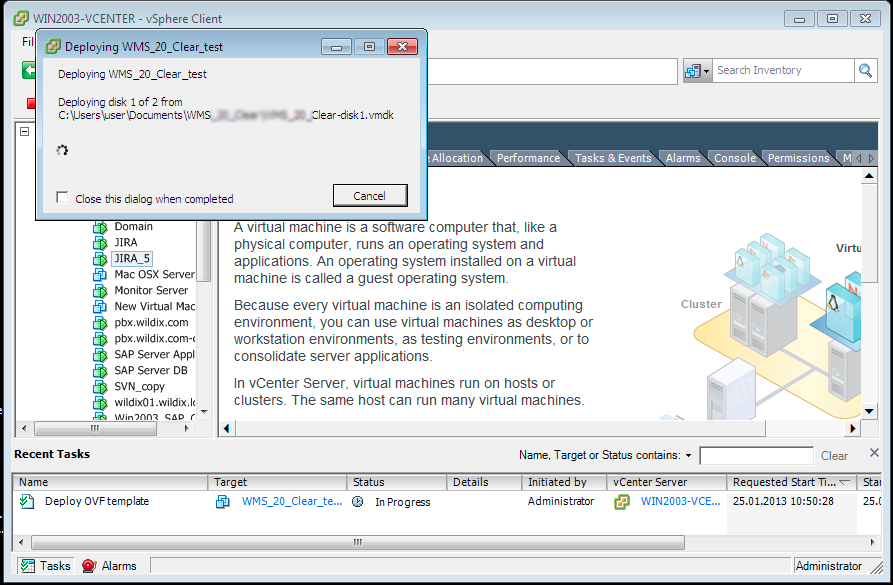Focus the Search Inventory field

pos(783,71)
